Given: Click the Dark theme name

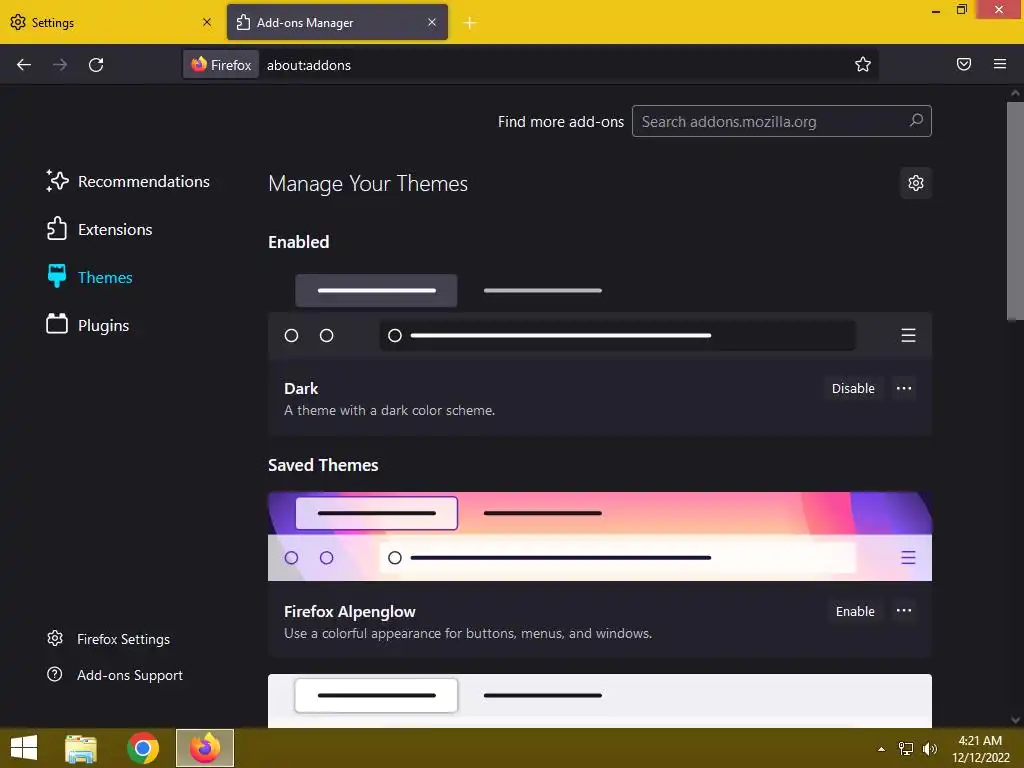Looking at the screenshot, I should 301,389.
